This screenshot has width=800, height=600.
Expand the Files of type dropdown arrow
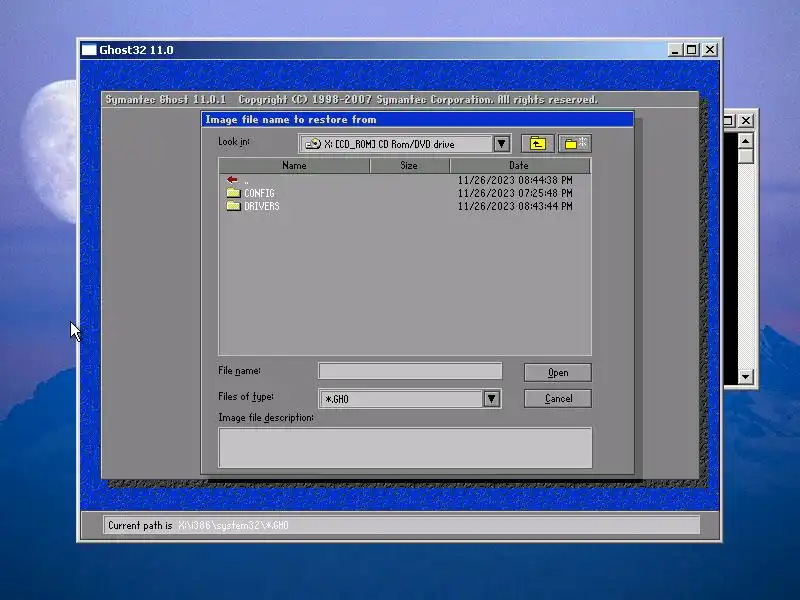(x=491, y=398)
